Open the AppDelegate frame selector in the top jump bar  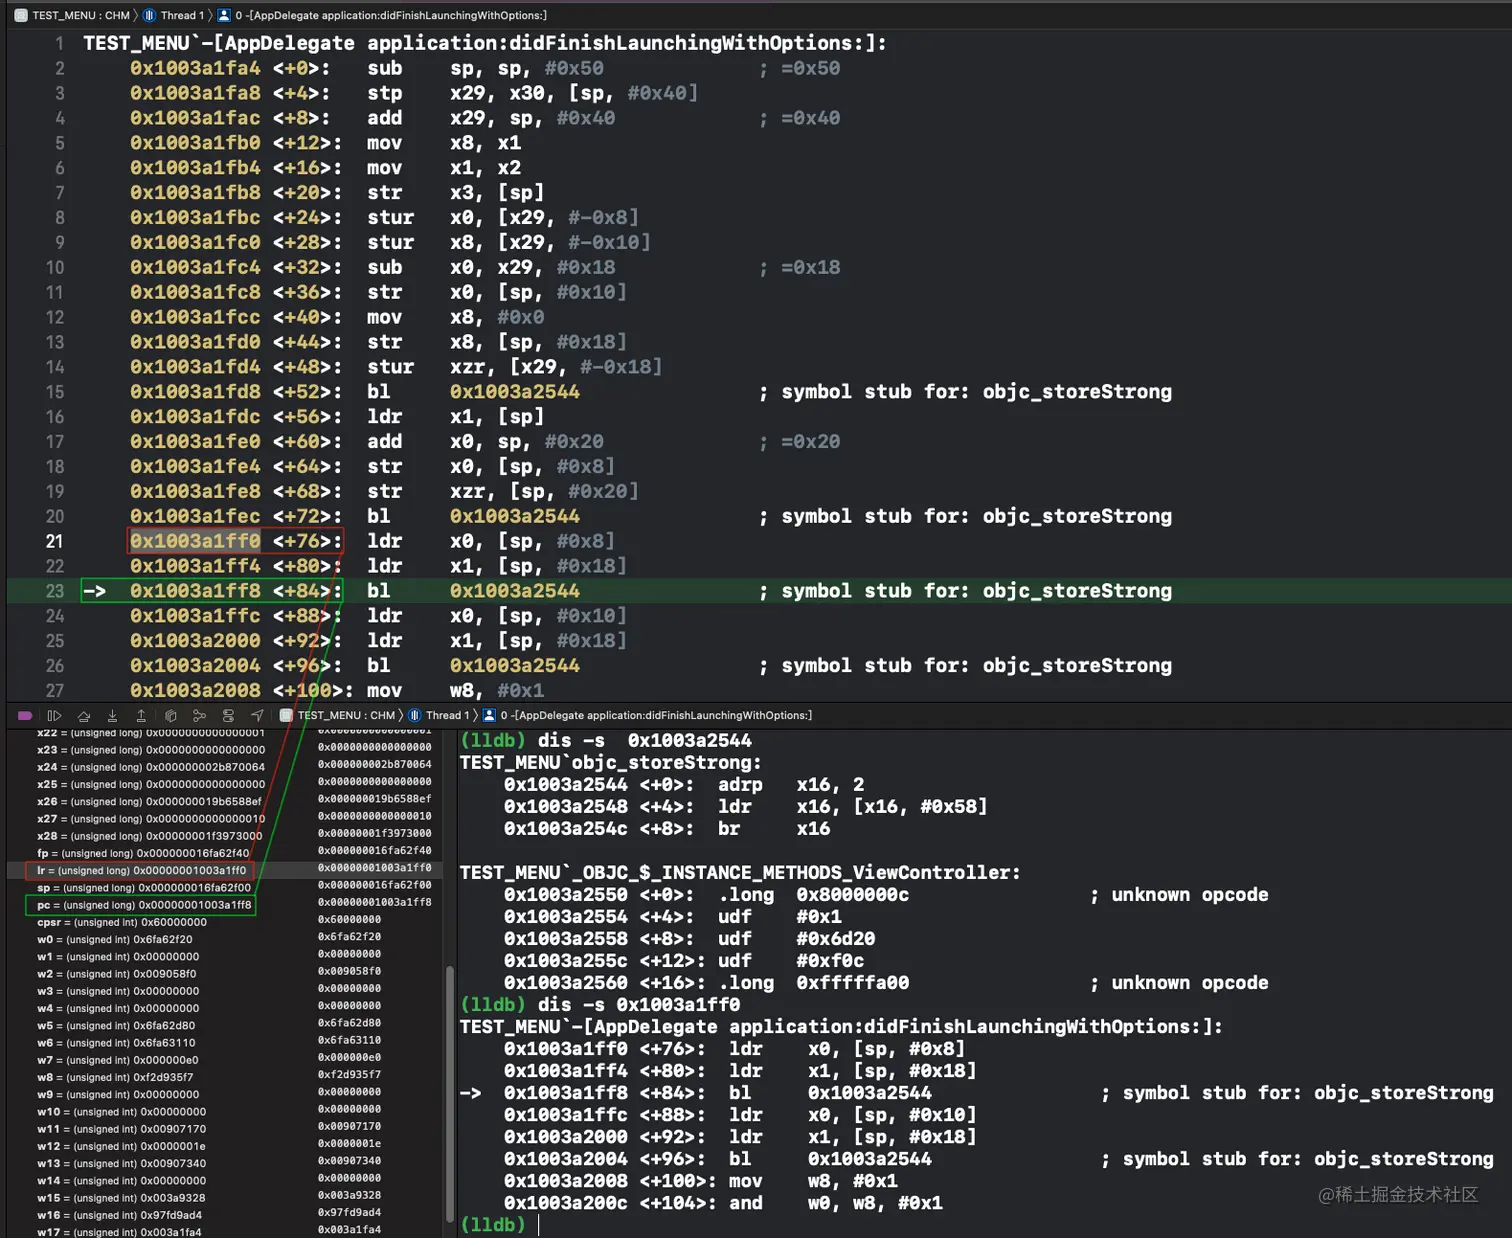pos(391,15)
